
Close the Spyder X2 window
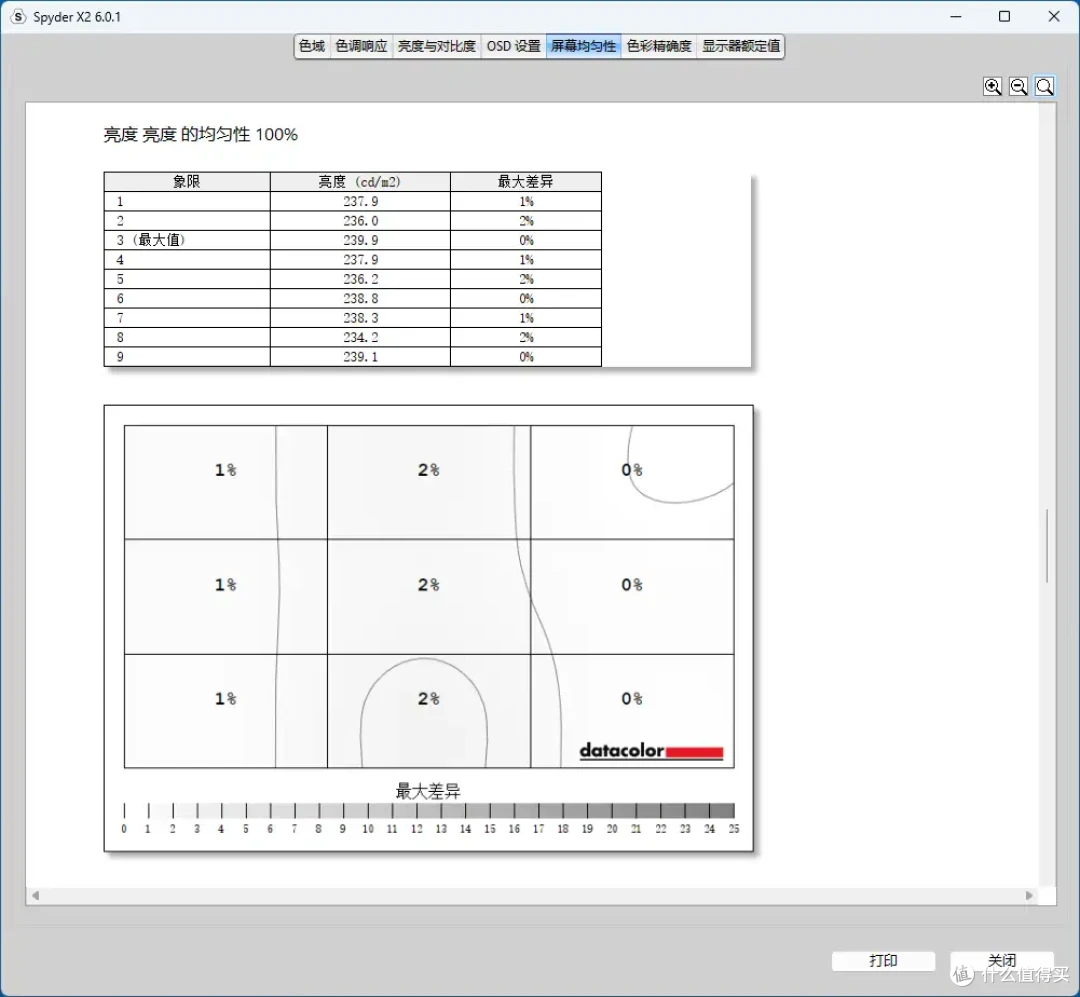pos(1054,17)
